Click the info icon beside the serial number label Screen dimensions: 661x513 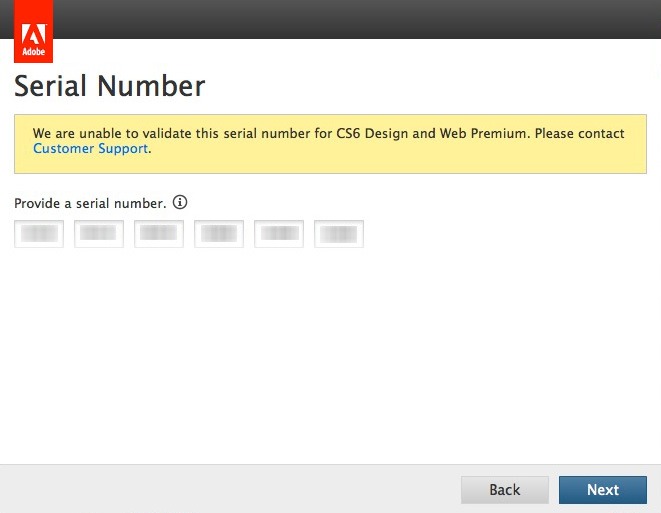pyautogui.click(x=180, y=202)
